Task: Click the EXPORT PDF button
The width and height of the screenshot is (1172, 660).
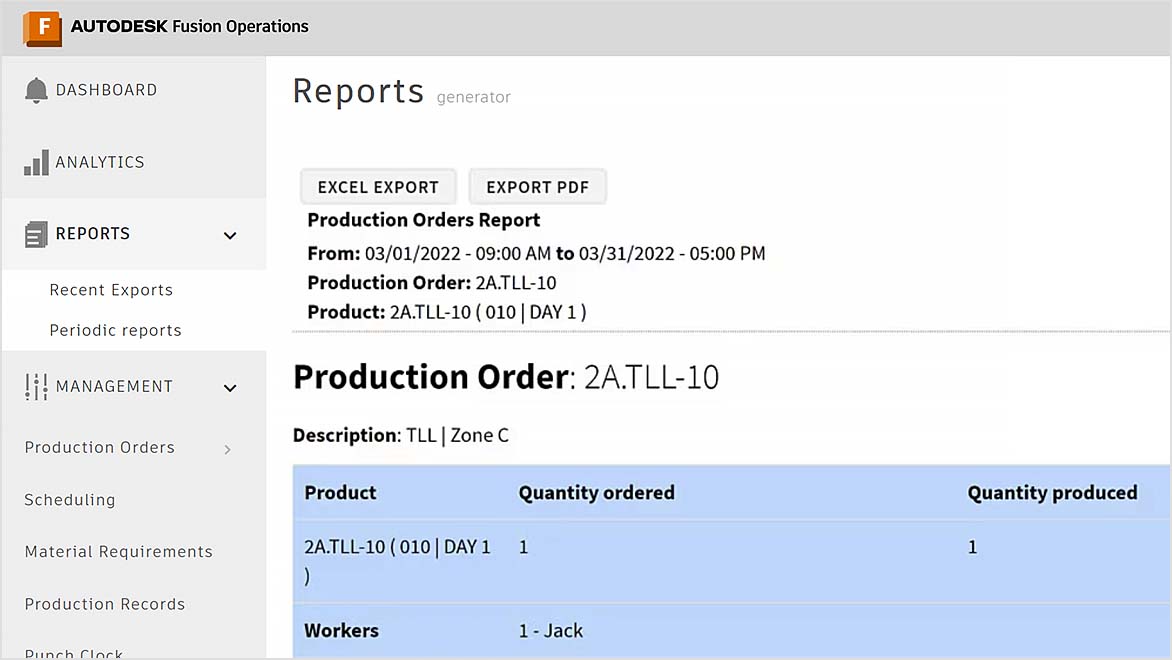Action: pyautogui.click(x=538, y=186)
